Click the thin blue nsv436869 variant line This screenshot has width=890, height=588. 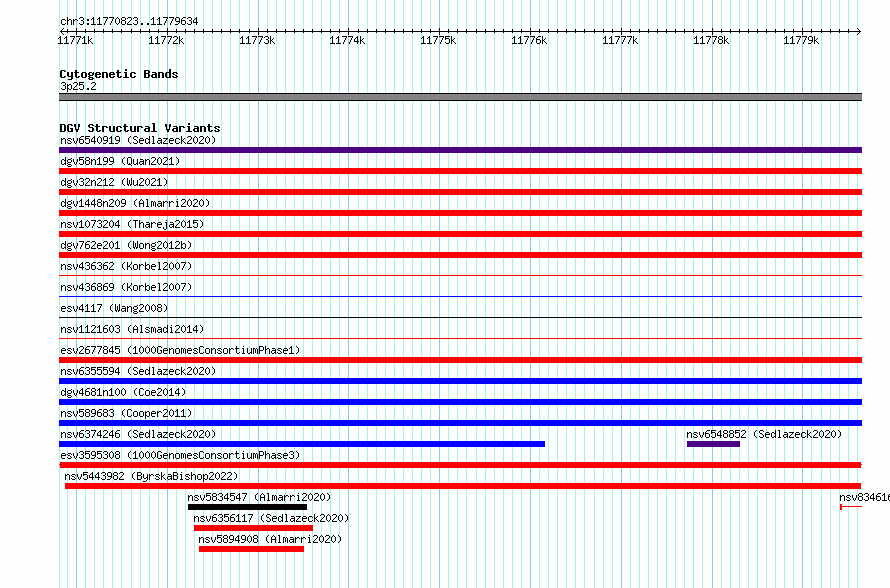tap(460, 296)
